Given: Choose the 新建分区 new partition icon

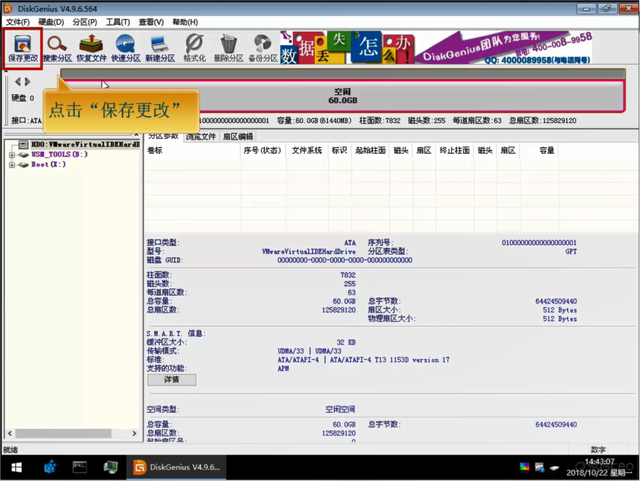Looking at the screenshot, I should tap(160, 49).
